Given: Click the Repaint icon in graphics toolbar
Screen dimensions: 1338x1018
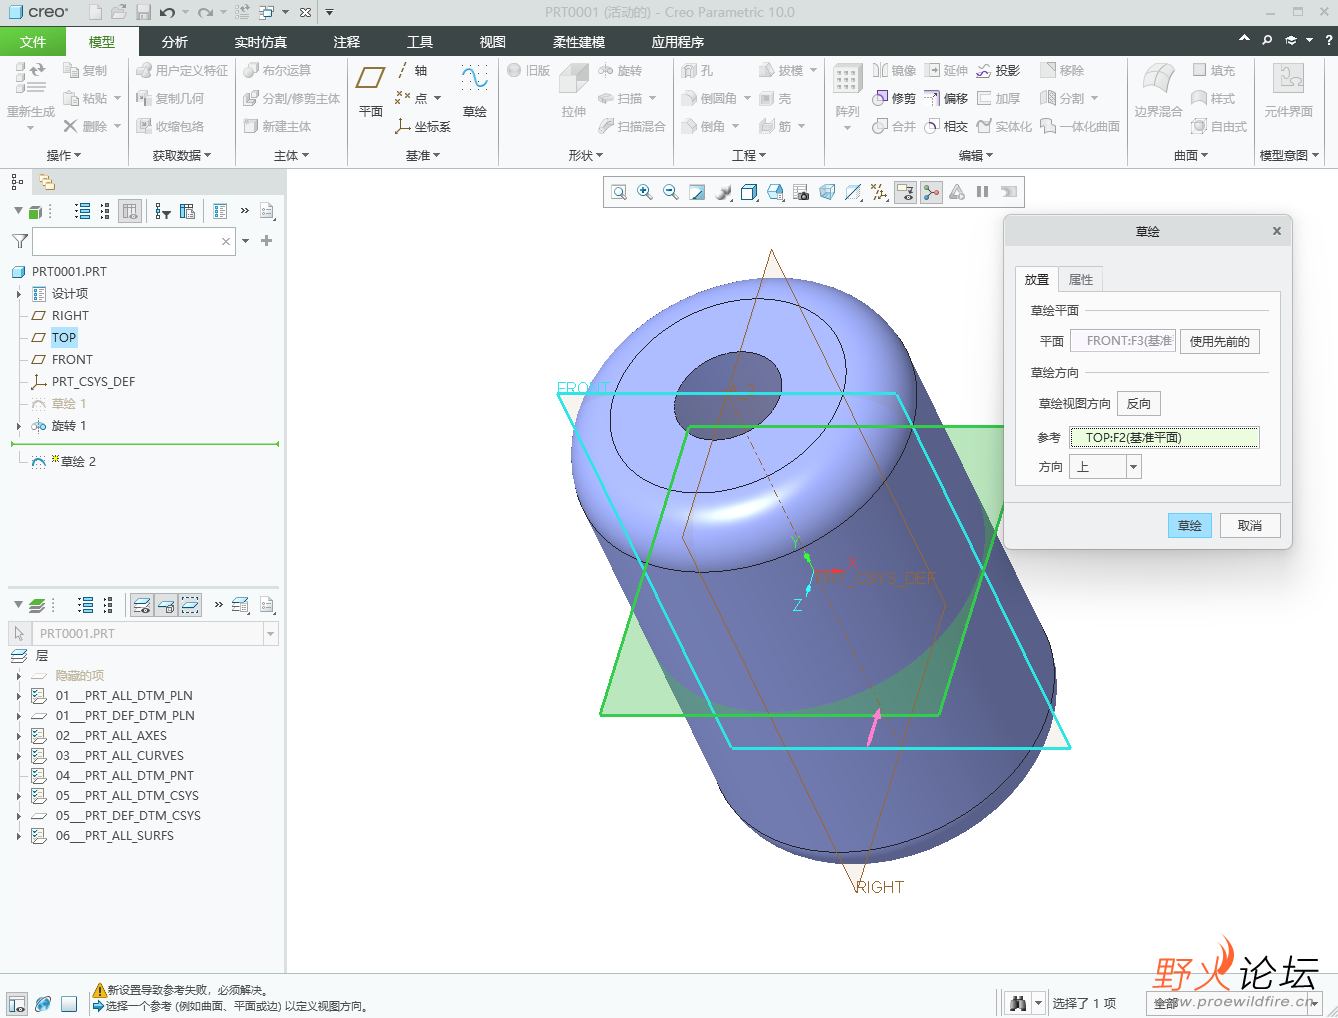Looking at the screenshot, I should click(697, 192).
